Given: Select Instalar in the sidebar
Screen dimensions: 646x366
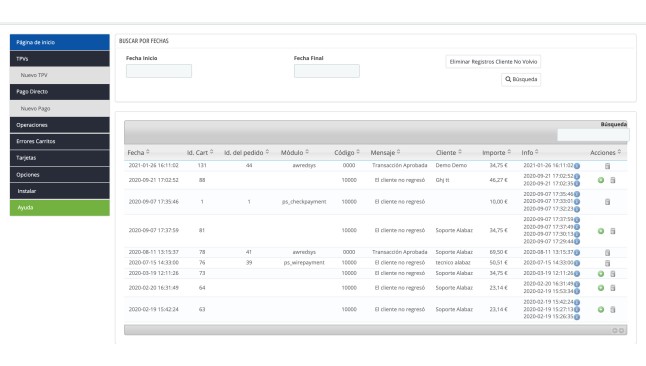Looking at the screenshot, I should click(x=60, y=191).
